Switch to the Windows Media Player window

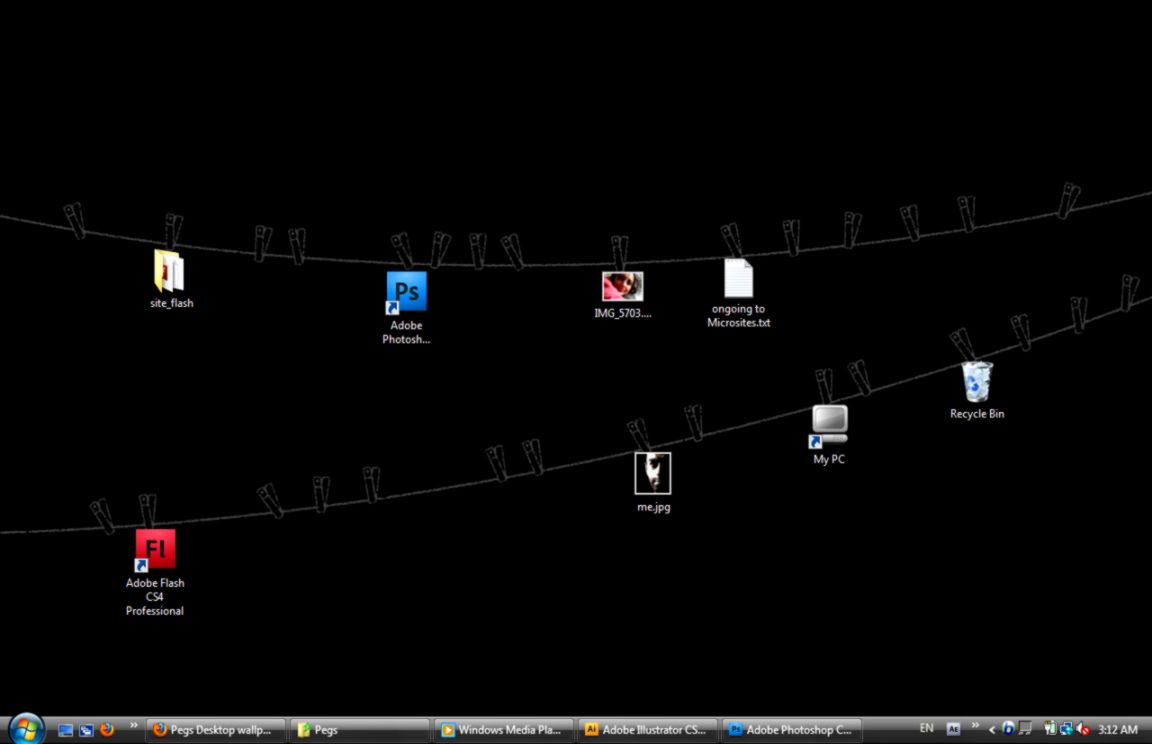[503, 729]
